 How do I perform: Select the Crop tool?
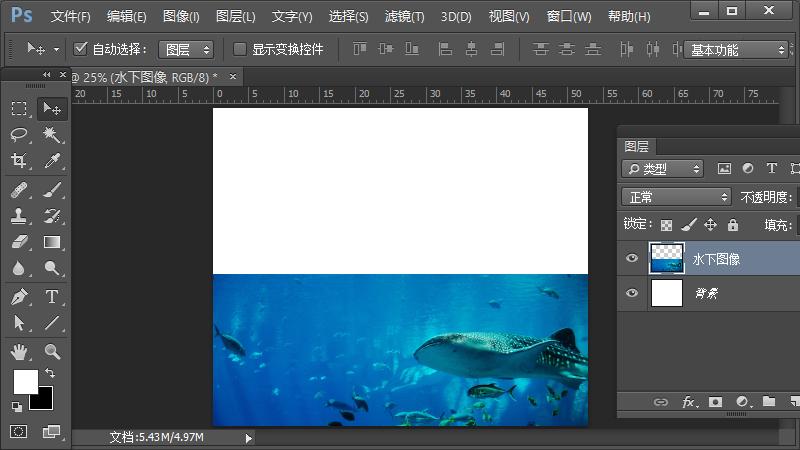coord(19,161)
